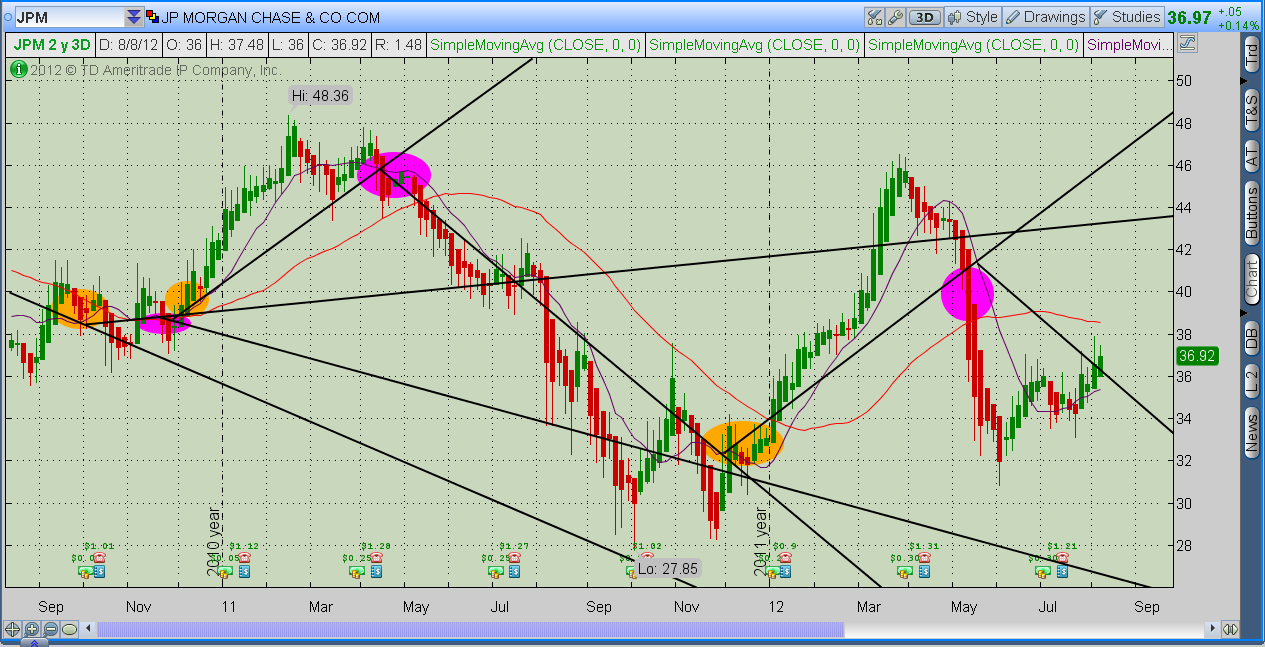Click the zoom in magnifier icon
The width and height of the screenshot is (1265, 647).
[31, 629]
